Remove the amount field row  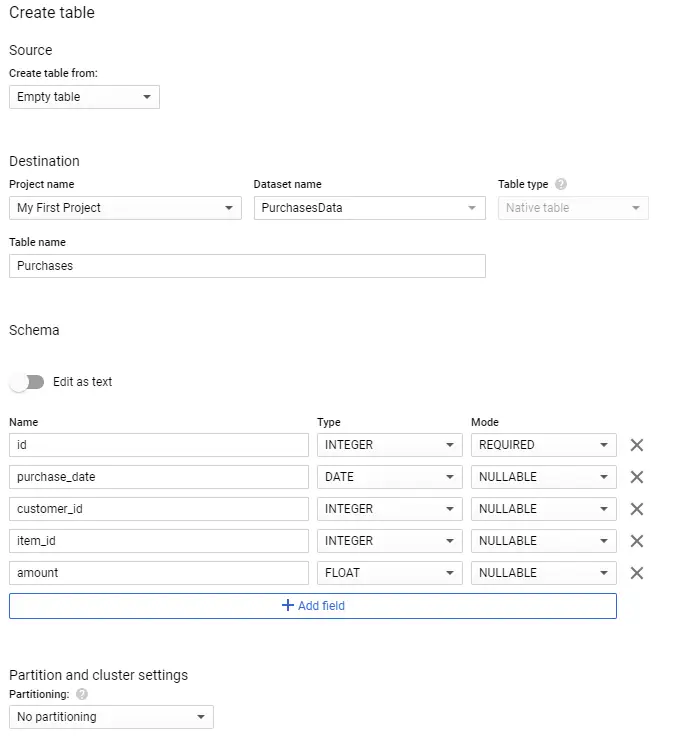[x=637, y=573]
